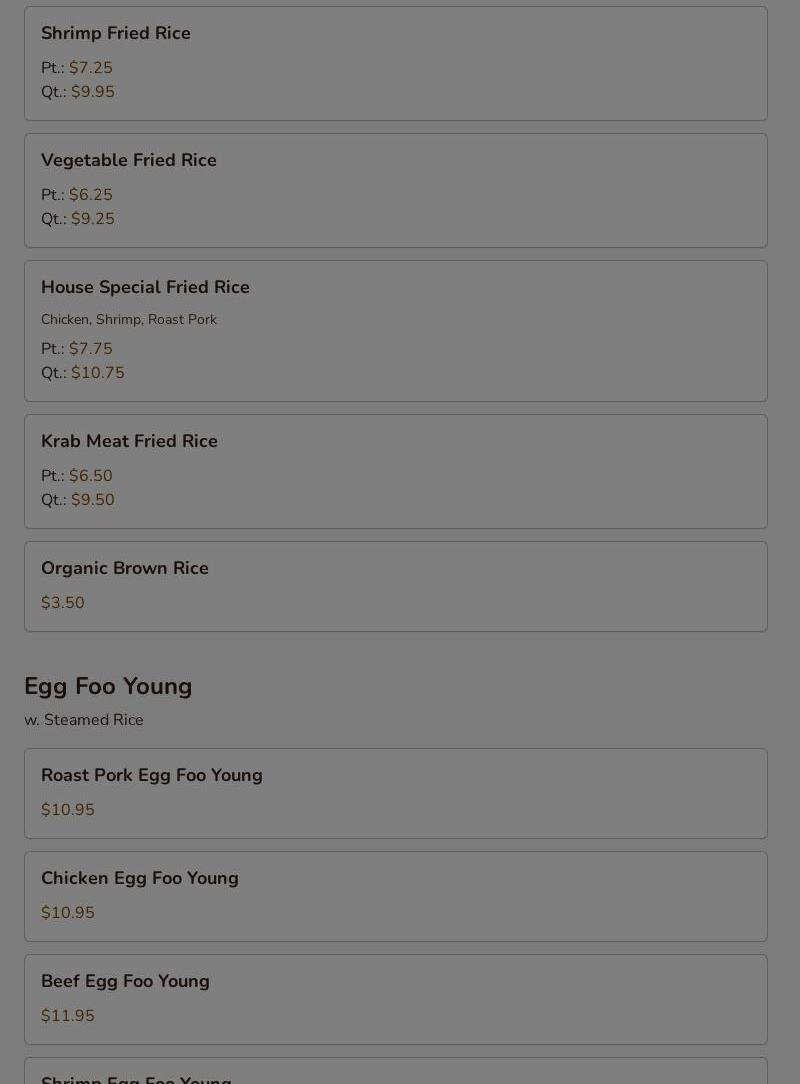Click the Organic Brown Rice $3.50 price
This screenshot has height=1084, width=800.
click(63, 603)
